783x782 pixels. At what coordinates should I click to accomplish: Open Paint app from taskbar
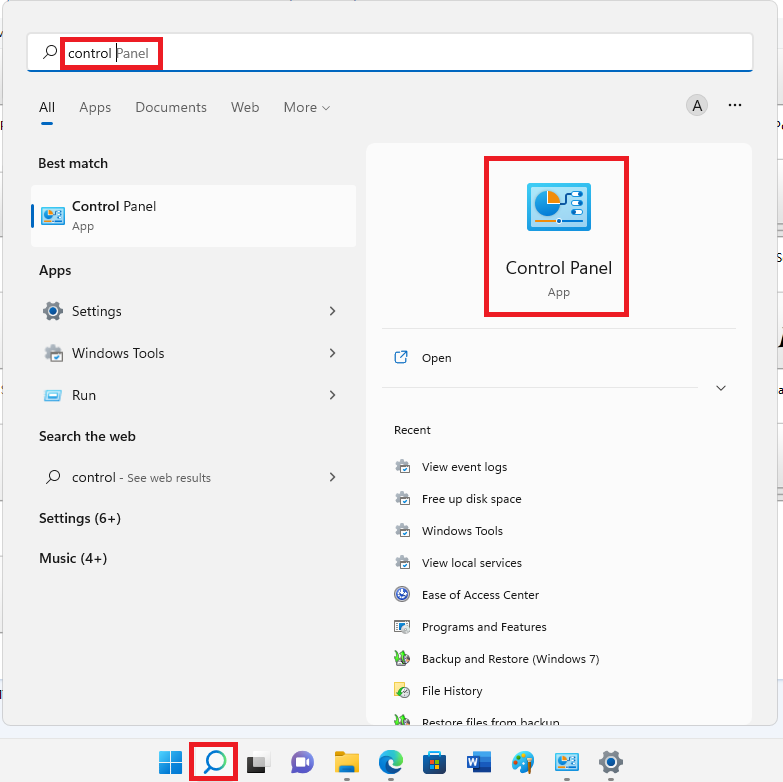(x=523, y=762)
